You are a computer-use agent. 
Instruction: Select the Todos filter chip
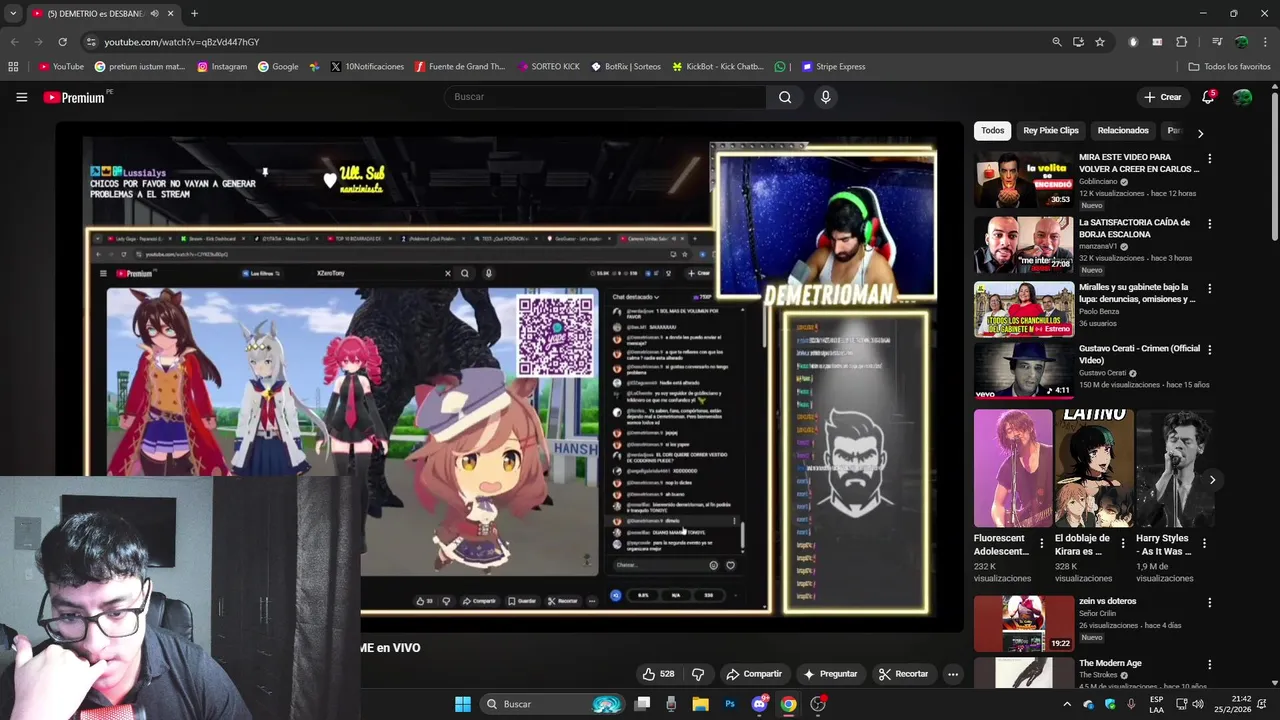992,130
